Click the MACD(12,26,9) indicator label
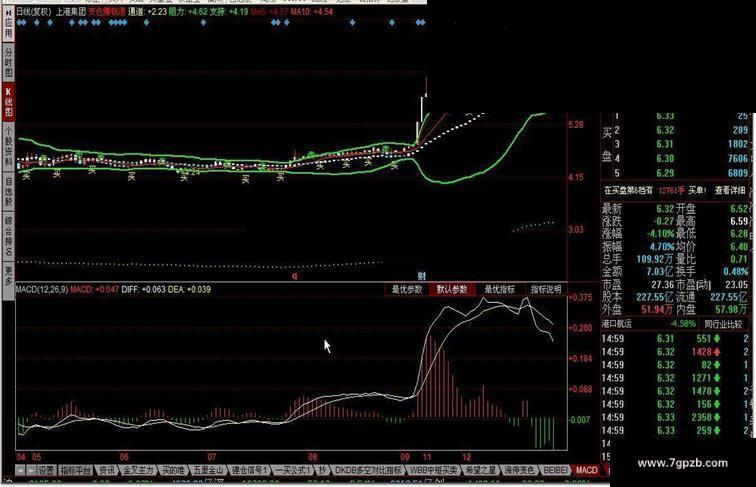The height and width of the screenshot is (487, 756). coord(41,289)
